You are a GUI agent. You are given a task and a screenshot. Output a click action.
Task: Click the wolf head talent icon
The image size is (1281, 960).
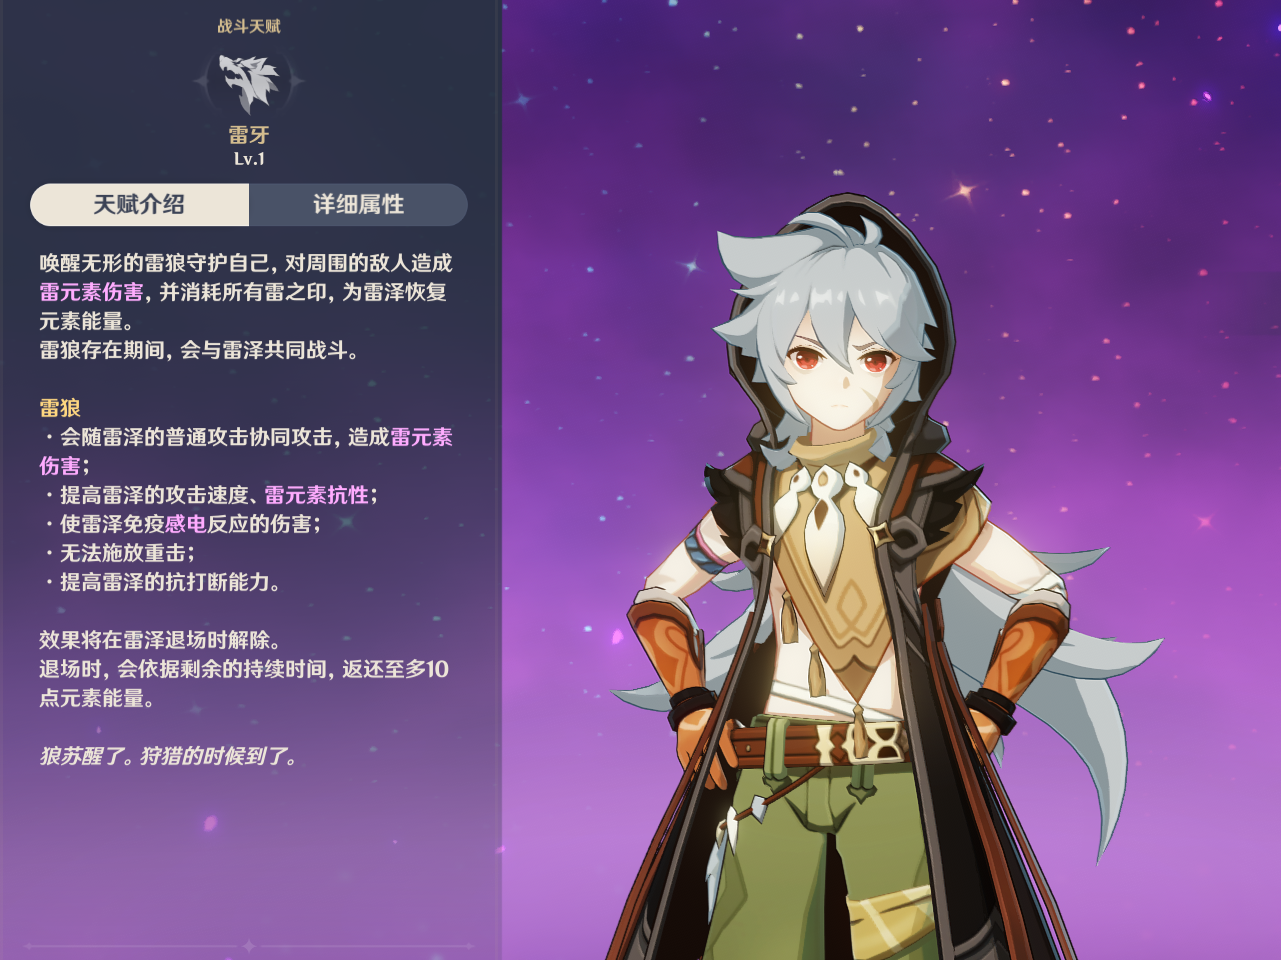coord(249,82)
